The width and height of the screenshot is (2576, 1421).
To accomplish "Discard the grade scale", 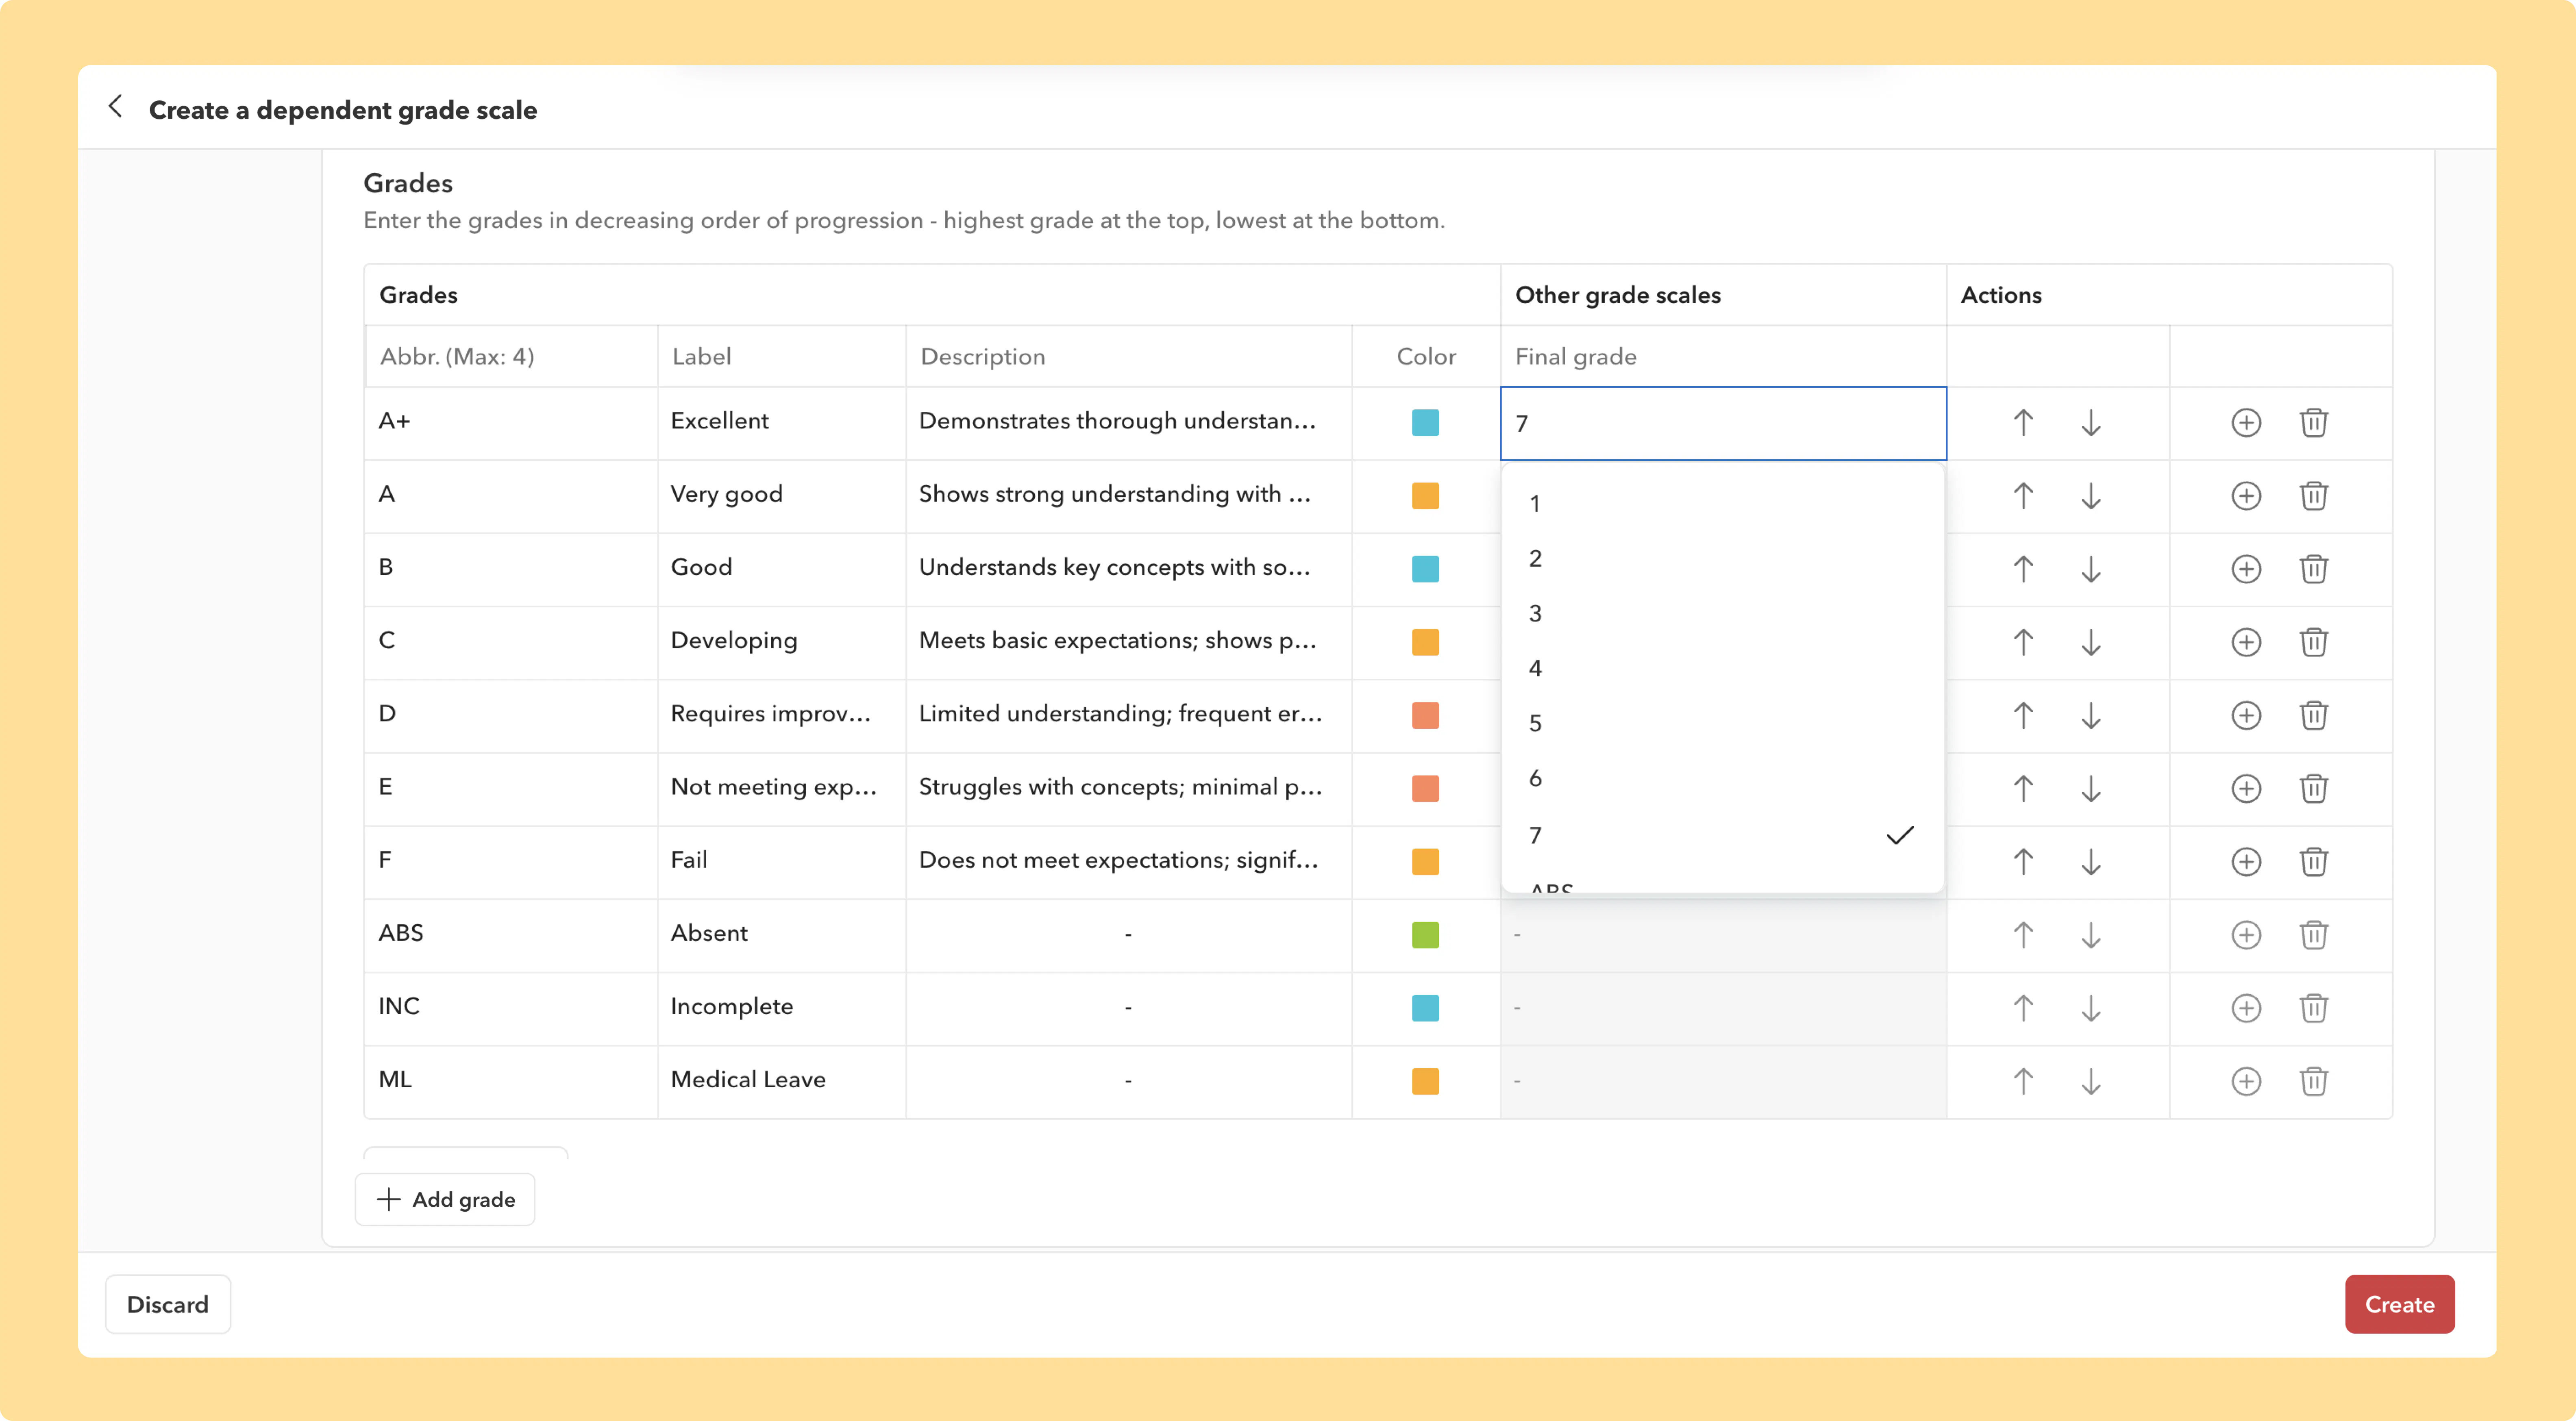I will [x=168, y=1304].
